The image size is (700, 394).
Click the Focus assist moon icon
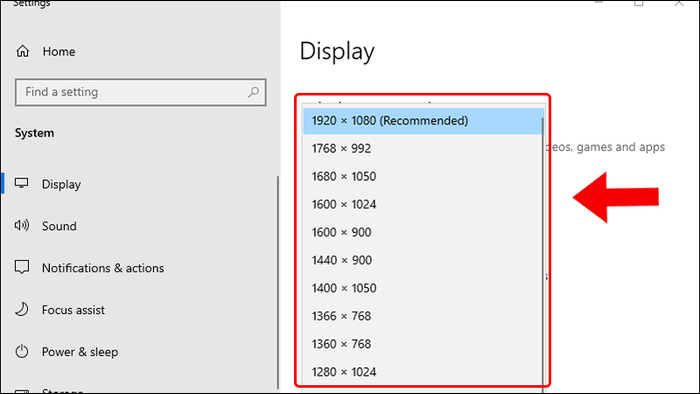(x=21, y=309)
